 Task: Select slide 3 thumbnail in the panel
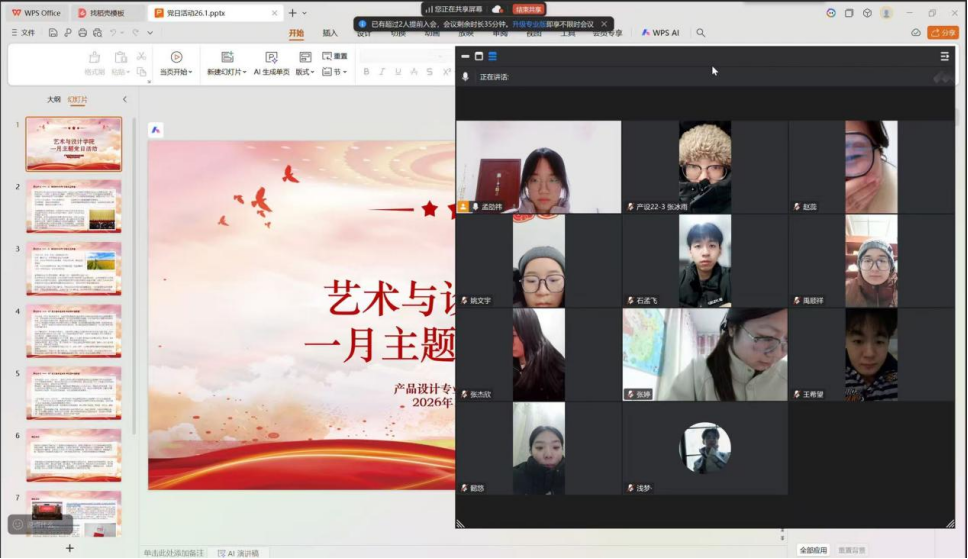[73, 268]
